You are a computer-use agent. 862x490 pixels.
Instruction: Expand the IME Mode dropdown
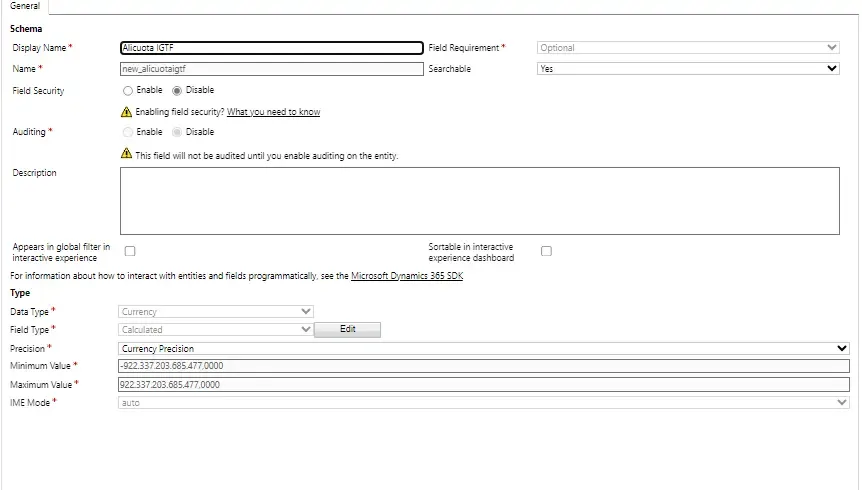click(x=483, y=402)
